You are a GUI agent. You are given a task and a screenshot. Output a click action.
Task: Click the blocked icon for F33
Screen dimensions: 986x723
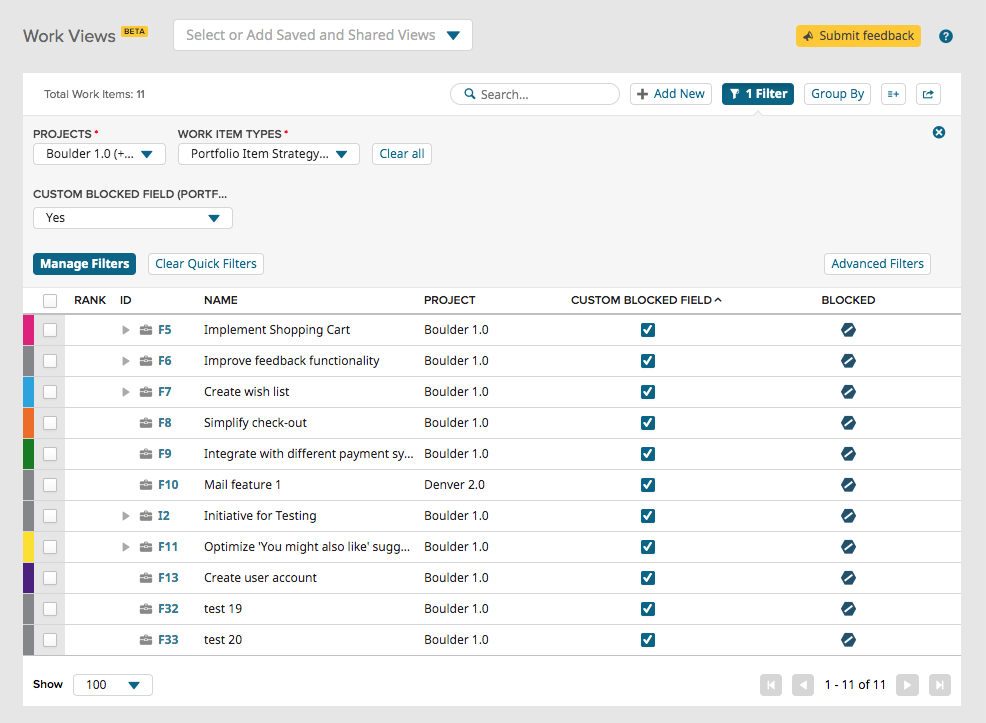tap(848, 640)
